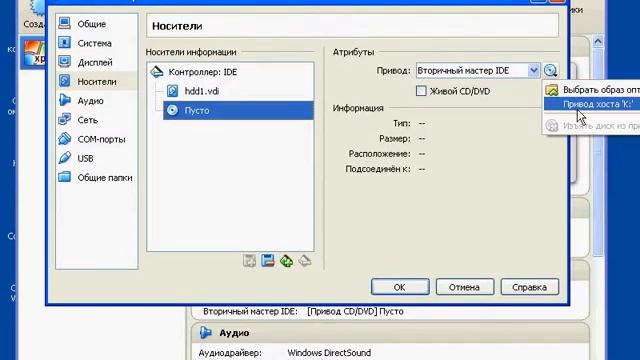Viewport: 640px width, 360px height.
Task: Click the optical disk chooser icon
Action: (550, 71)
